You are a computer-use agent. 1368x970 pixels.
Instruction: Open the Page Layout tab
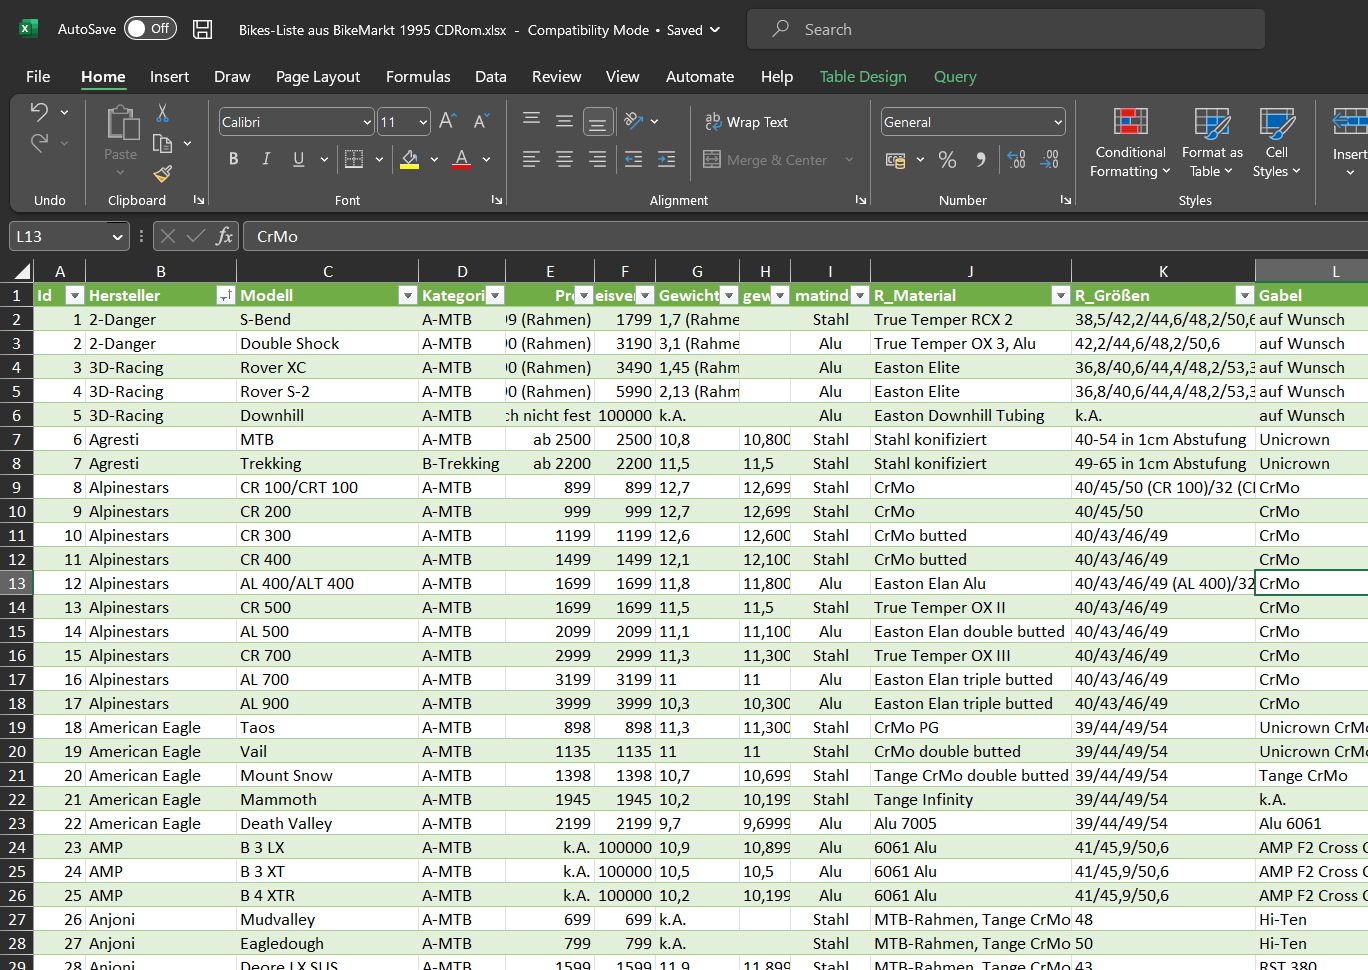point(317,77)
